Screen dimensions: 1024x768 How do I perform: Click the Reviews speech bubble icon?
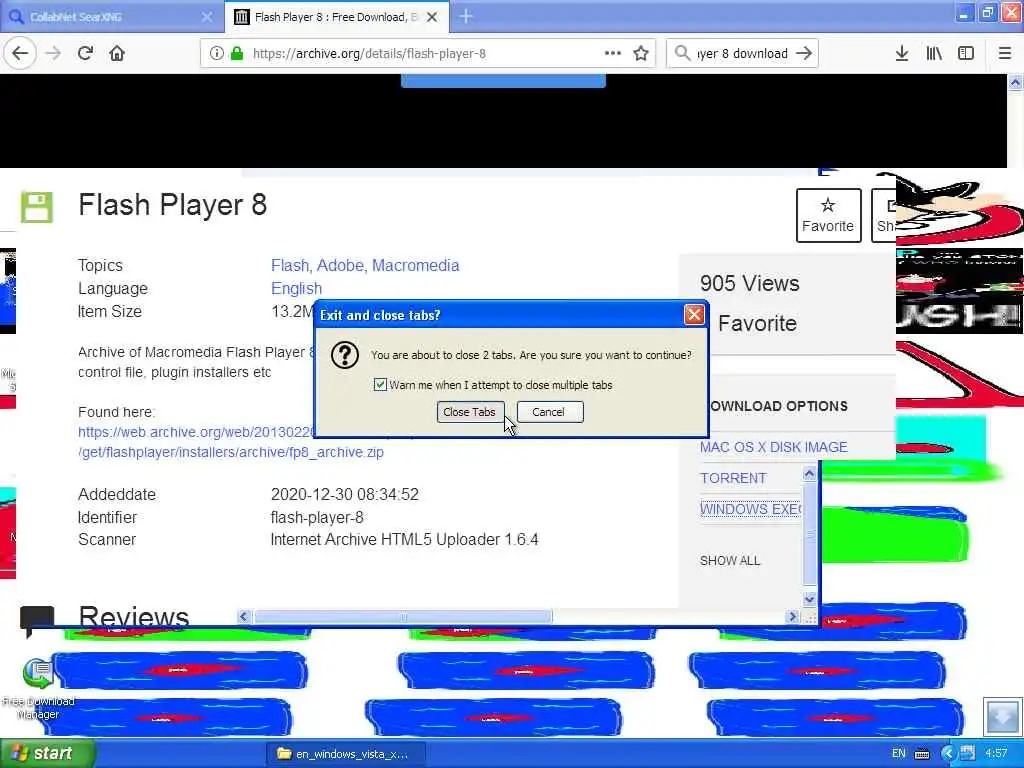37,620
